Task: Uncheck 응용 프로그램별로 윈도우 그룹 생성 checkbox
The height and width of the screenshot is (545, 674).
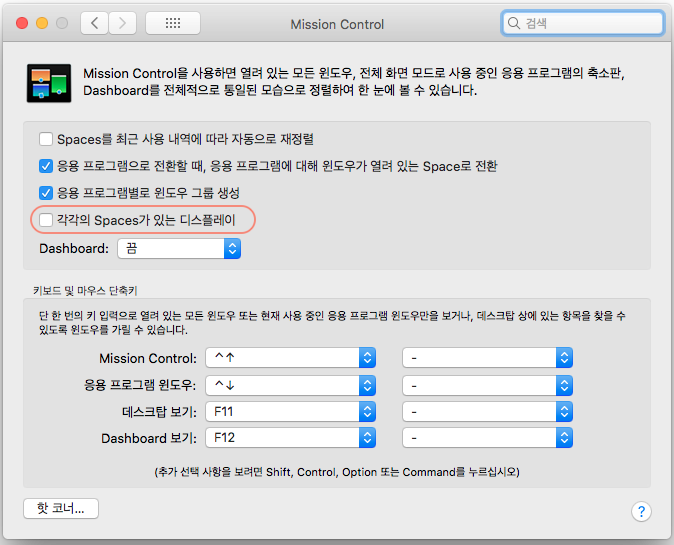Action: click(46, 193)
